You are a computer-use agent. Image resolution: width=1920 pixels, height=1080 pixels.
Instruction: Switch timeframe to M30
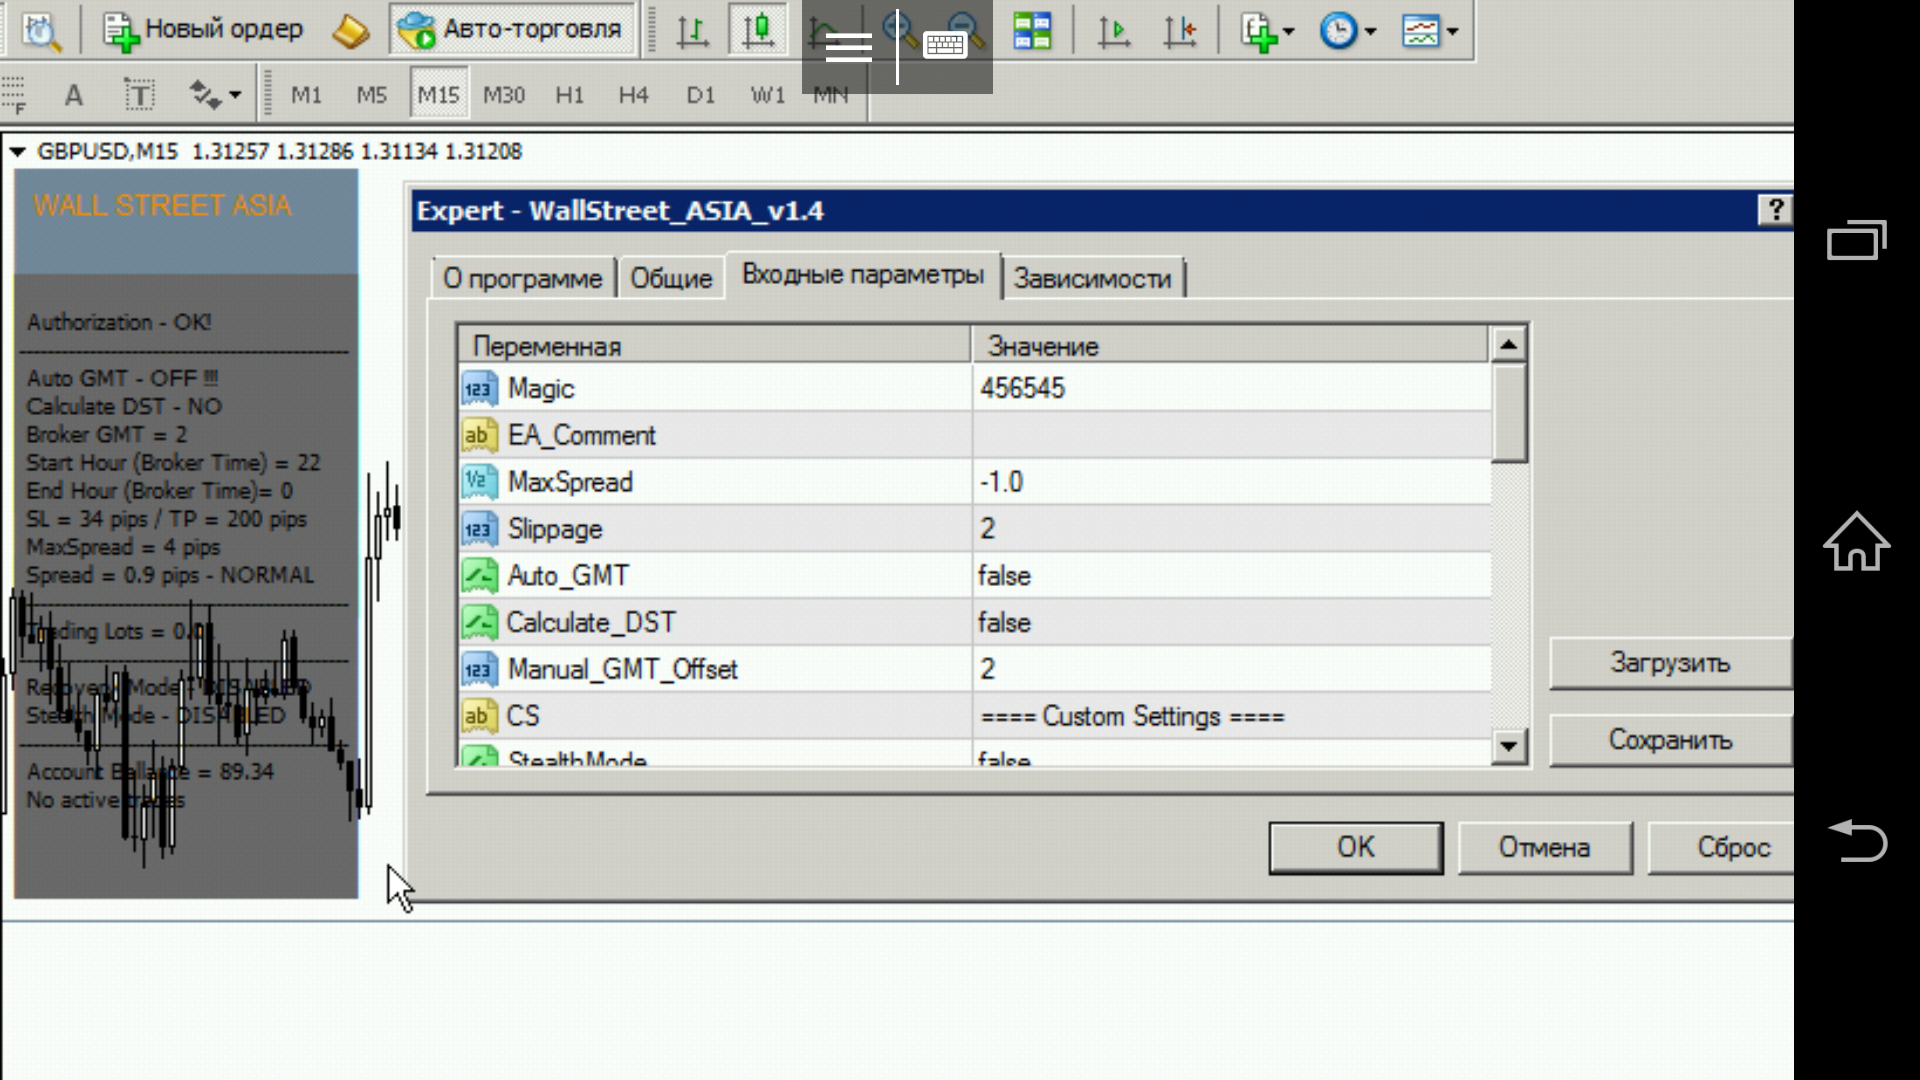pos(504,95)
